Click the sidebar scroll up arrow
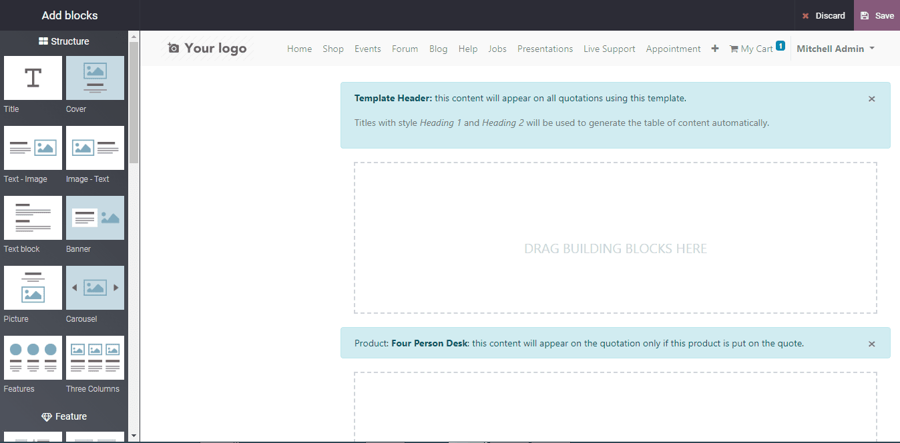This screenshot has height=443, width=900. [134, 36]
